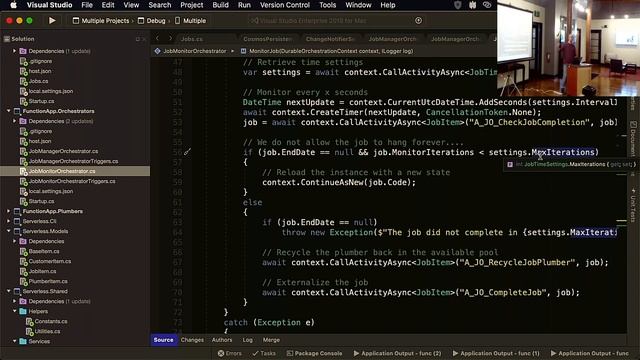Image resolution: width=640 pixels, height=360 pixels.
Task: Open the Project menu
Action: click(191, 5)
